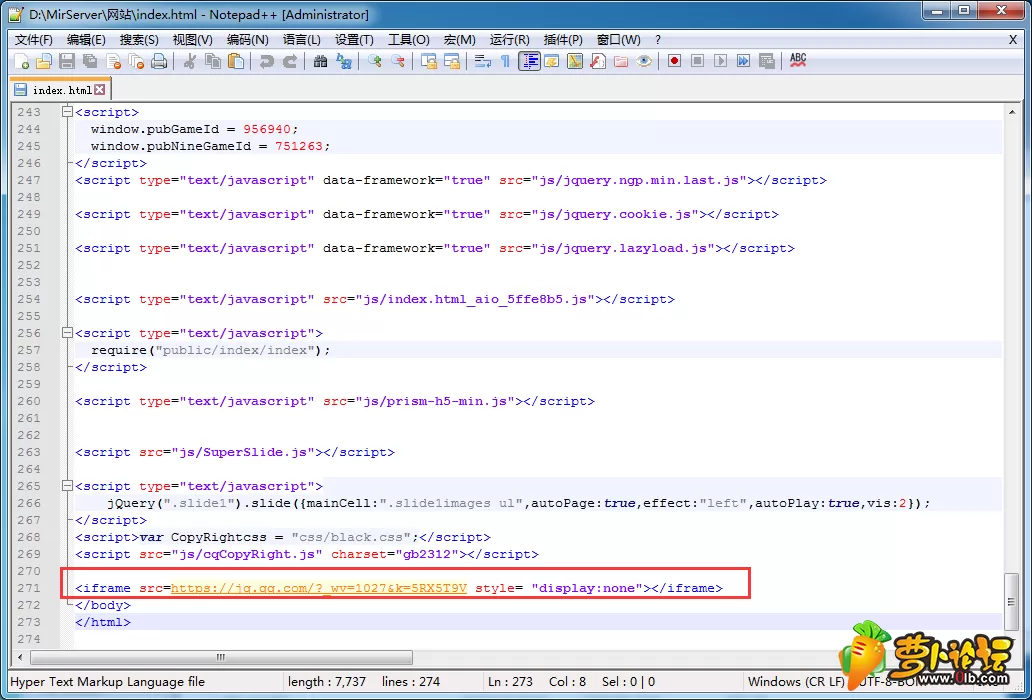This screenshot has width=1032, height=700.
Task: Close the index.html tab
Action: [99, 89]
